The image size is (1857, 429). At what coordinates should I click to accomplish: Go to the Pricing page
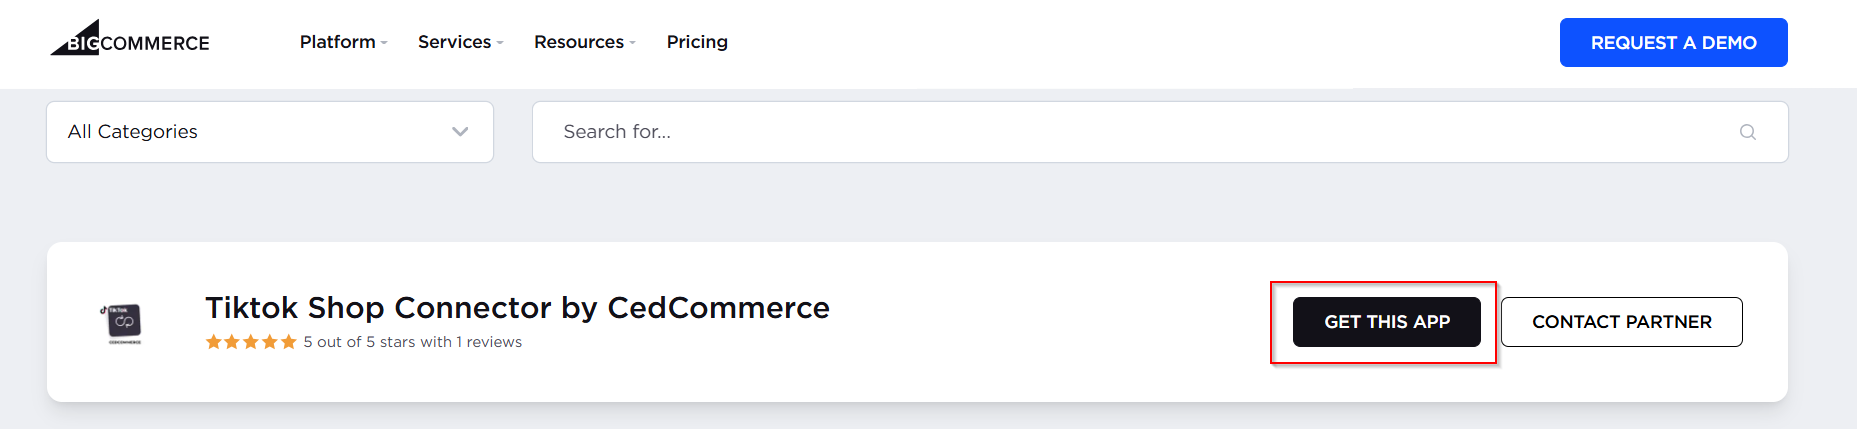tap(697, 42)
